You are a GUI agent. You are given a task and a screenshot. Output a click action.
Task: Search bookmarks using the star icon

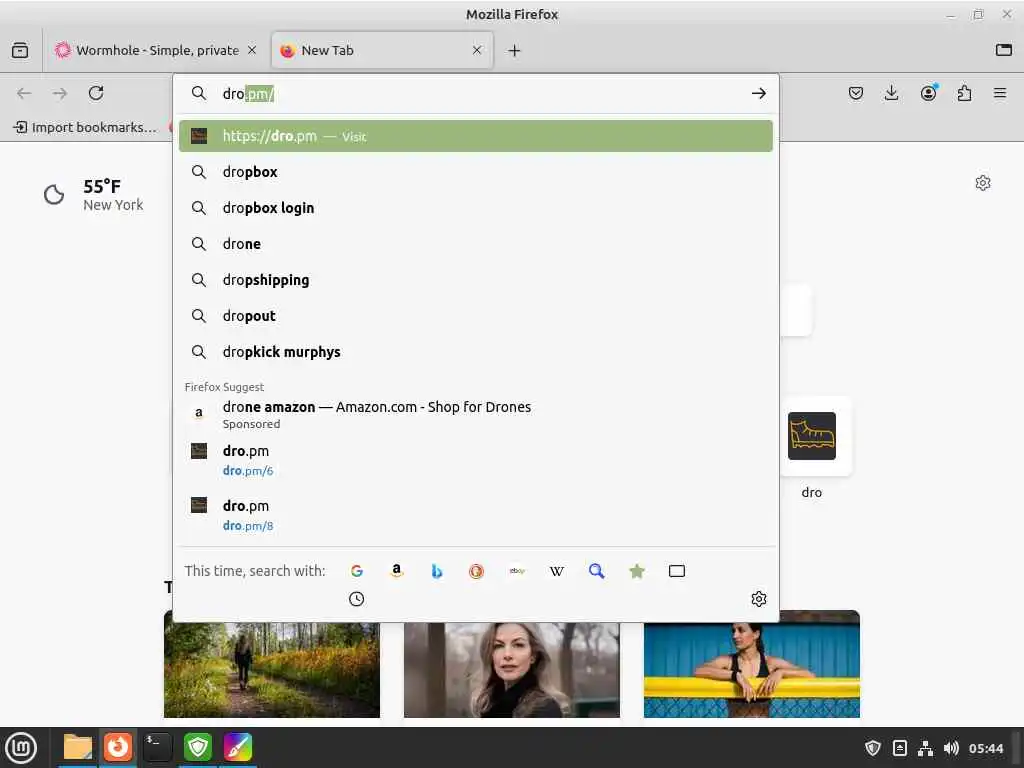point(637,571)
